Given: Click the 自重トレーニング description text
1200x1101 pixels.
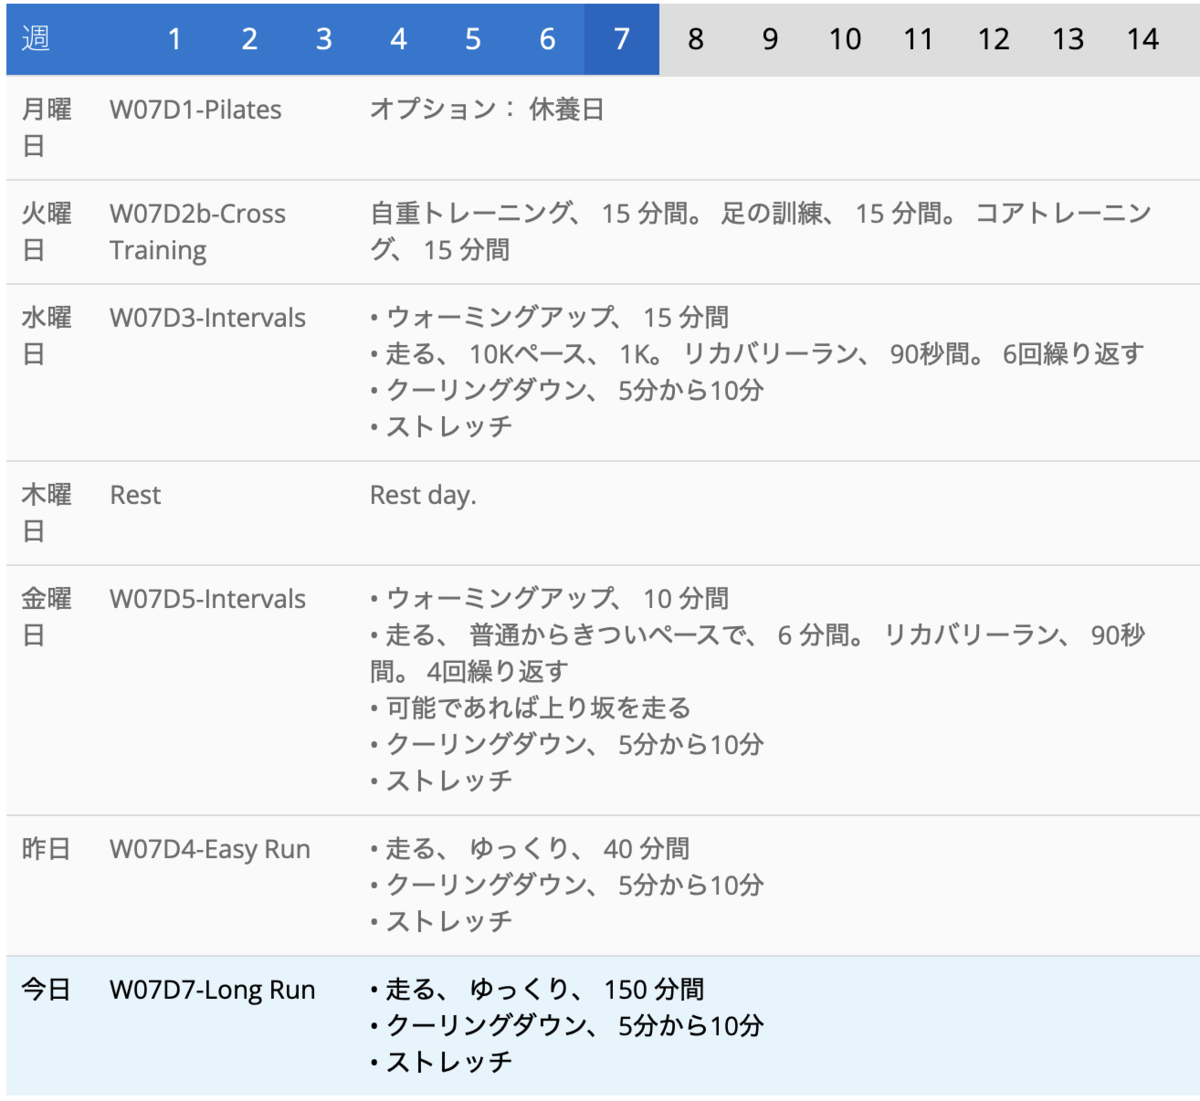Looking at the screenshot, I should point(761,232).
